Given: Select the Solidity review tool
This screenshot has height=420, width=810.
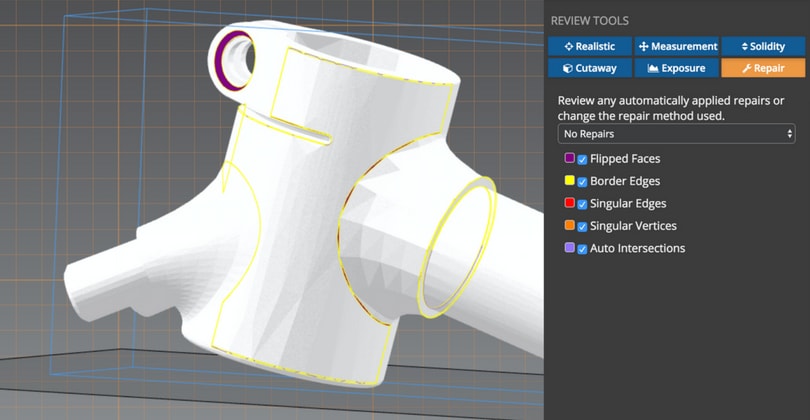Looking at the screenshot, I should (763, 46).
